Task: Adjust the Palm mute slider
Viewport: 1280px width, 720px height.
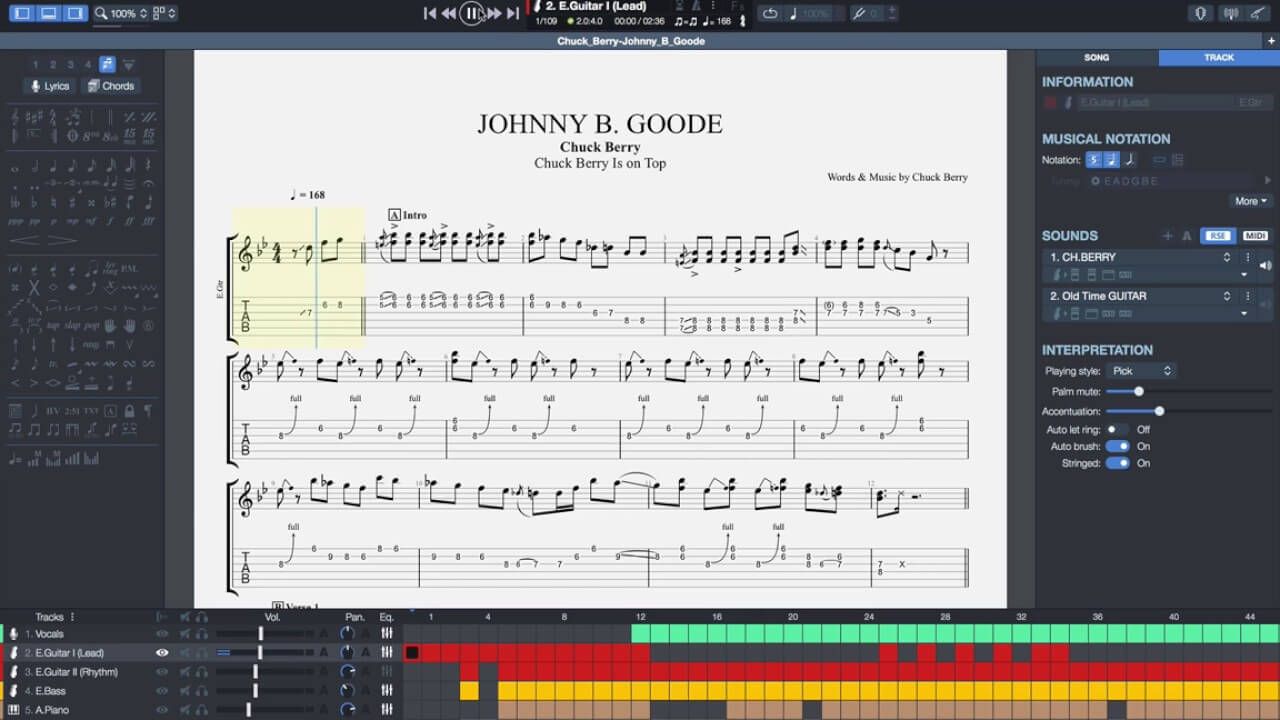Action: click(1139, 391)
